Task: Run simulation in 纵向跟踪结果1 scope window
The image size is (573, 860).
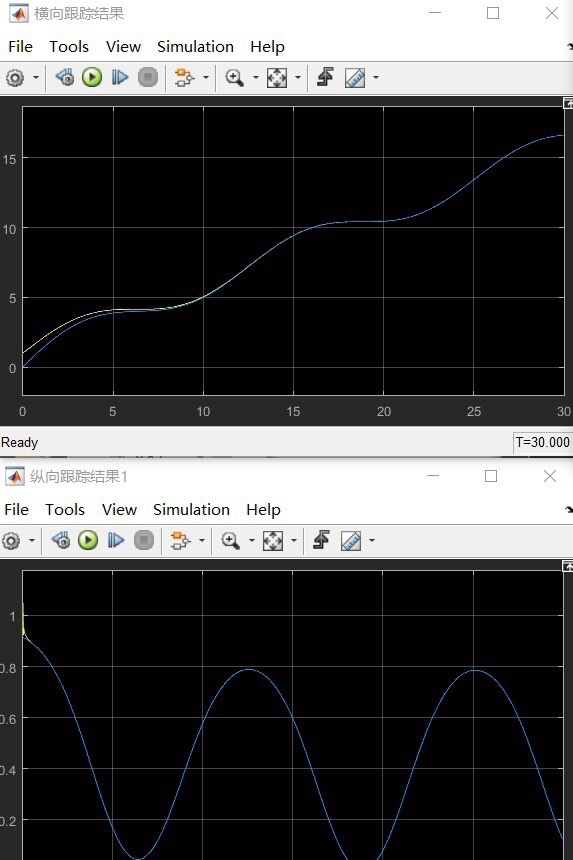Action: point(88,540)
